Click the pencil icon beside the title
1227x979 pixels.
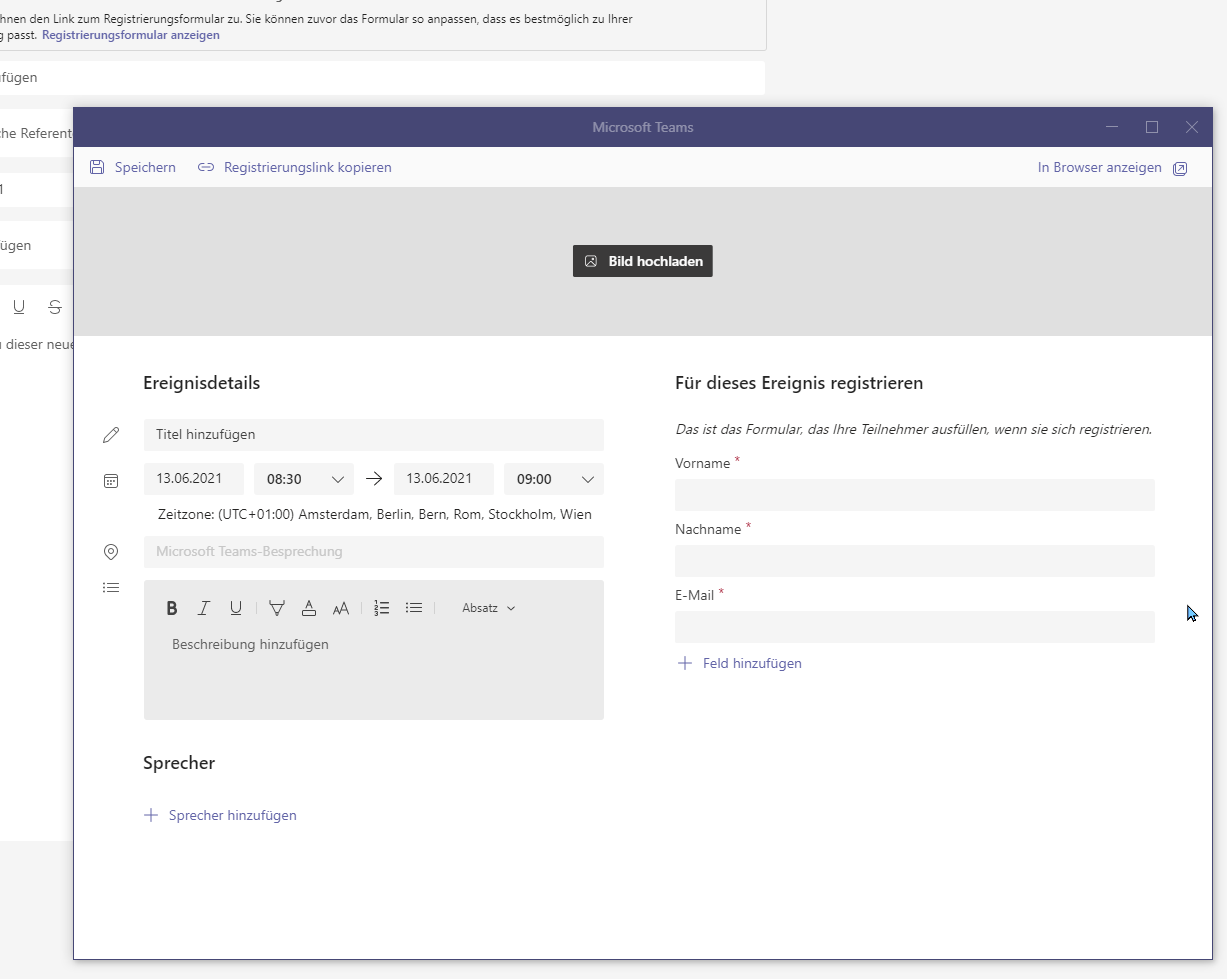coord(111,435)
